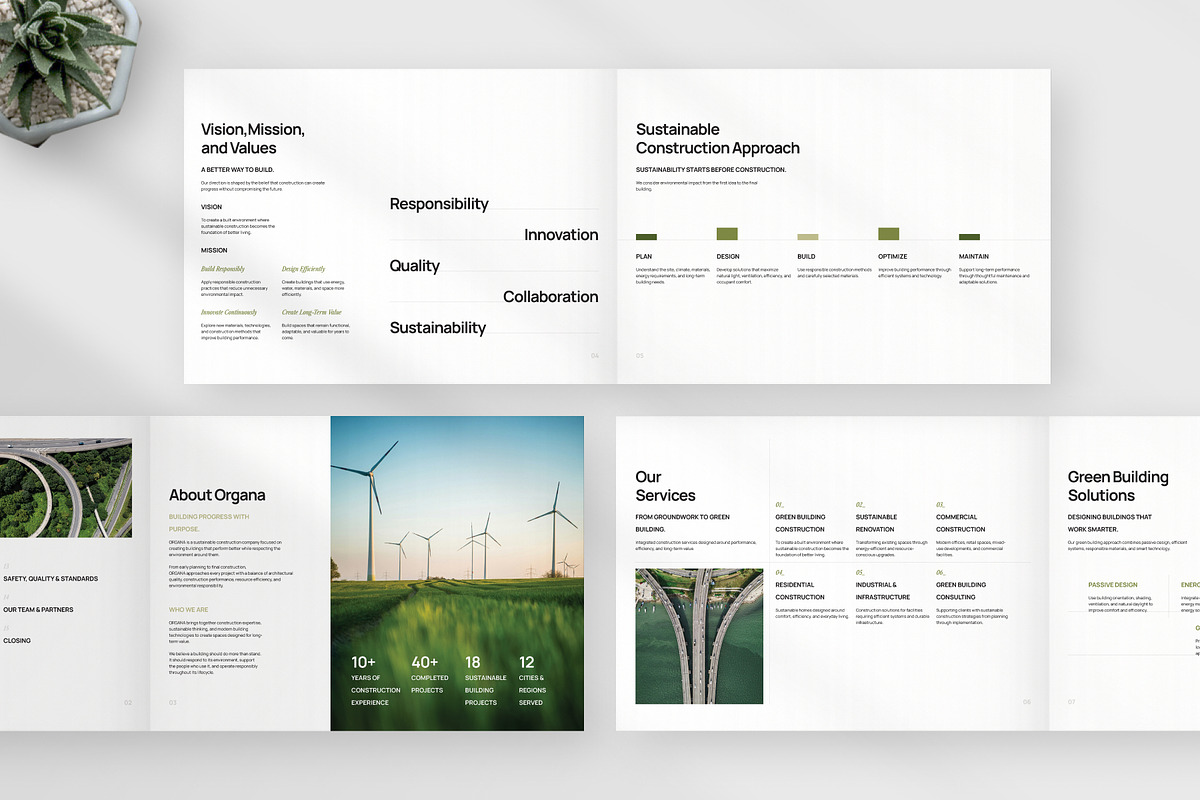Select the dark green bar above MAINTAIN
Image resolution: width=1200 pixels, height=800 pixels.
click(969, 237)
